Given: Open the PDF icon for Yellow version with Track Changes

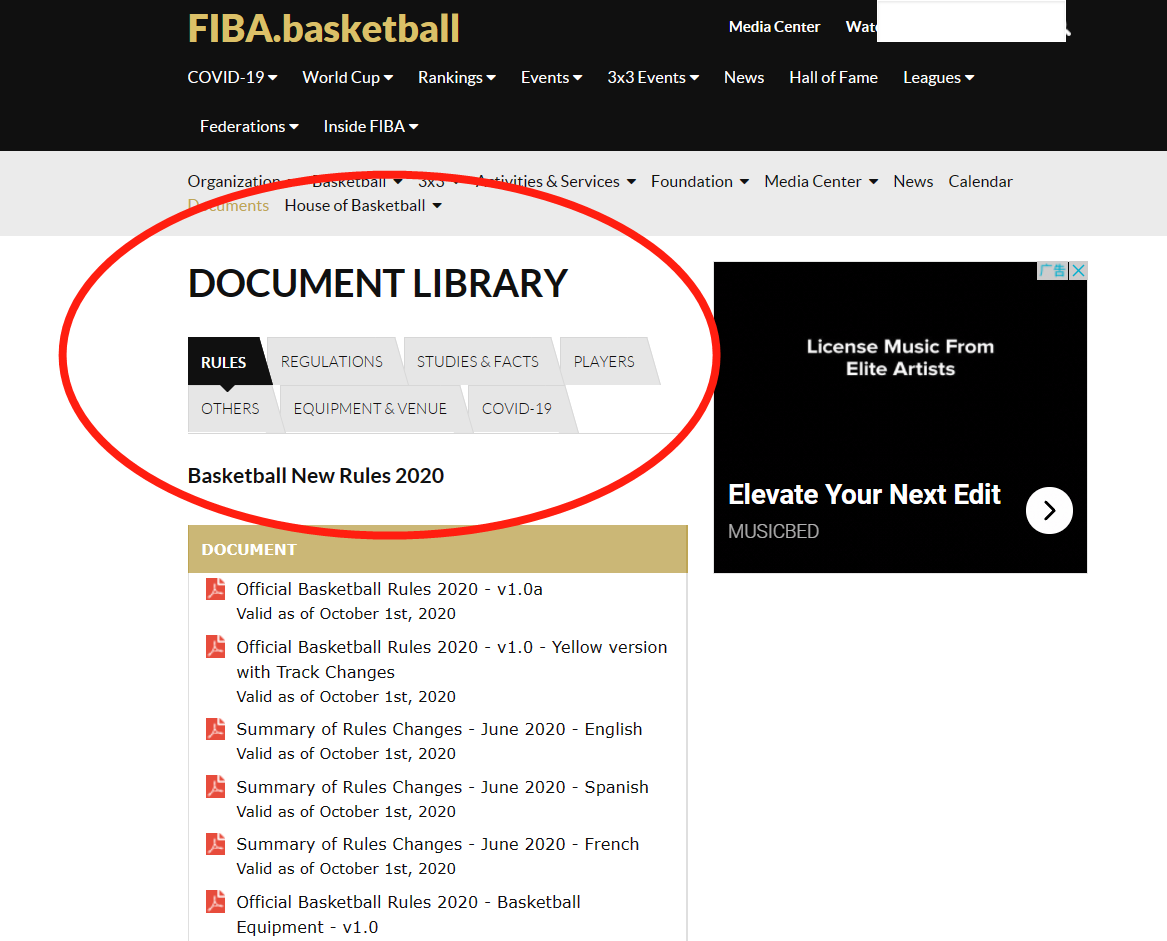Looking at the screenshot, I should (x=215, y=647).
